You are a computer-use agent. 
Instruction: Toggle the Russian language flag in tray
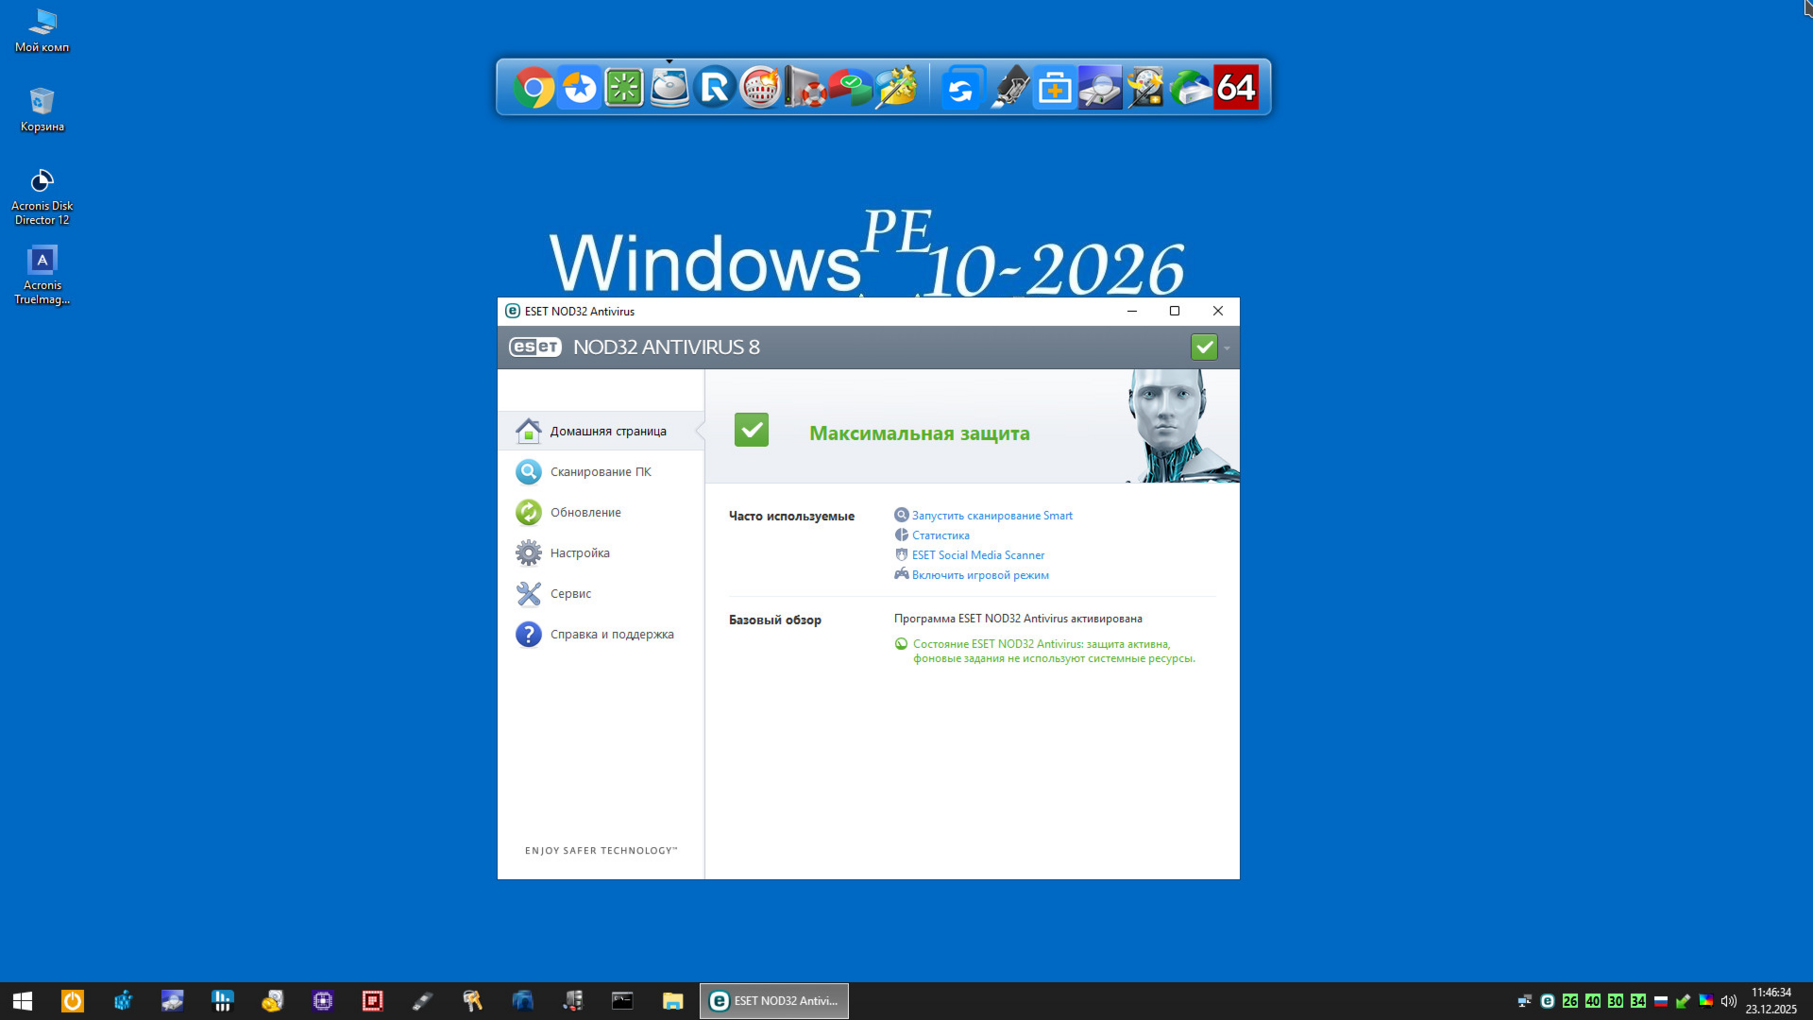pyautogui.click(x=1660, y=1001)
